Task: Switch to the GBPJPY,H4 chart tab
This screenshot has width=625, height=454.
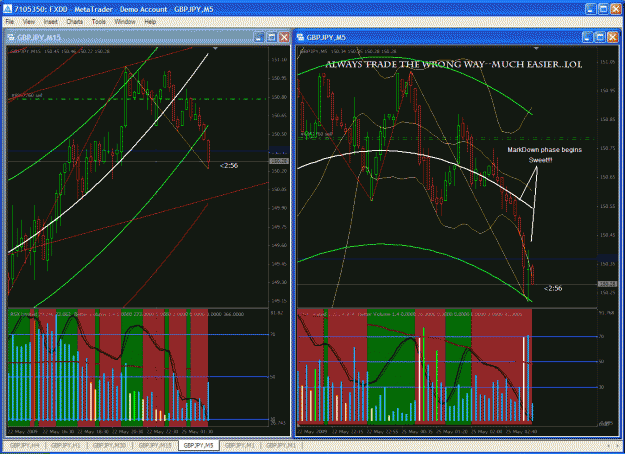Action: (x=24, y=445)
